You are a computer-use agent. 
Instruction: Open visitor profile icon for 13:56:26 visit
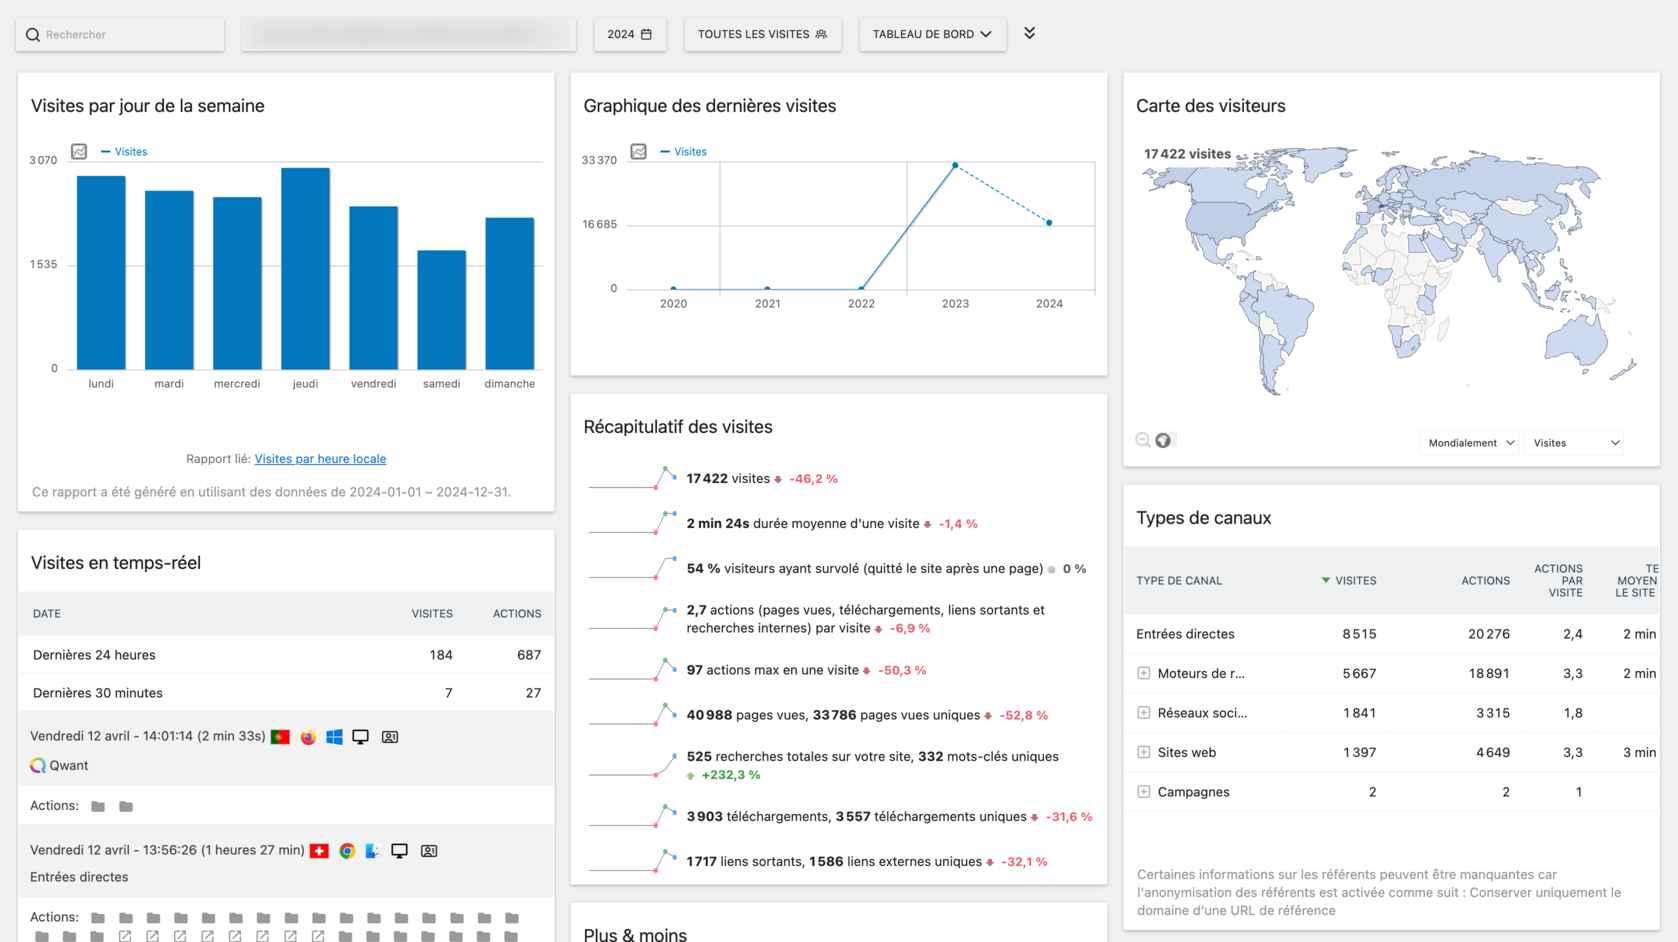[429, 851]
